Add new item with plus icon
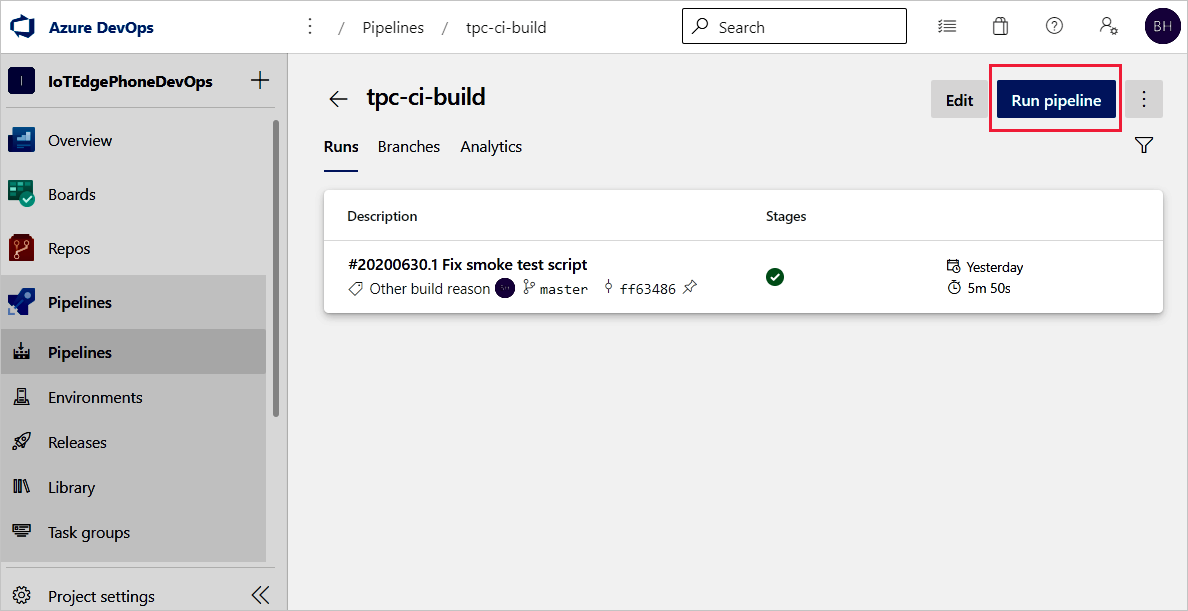 pyautogui.click(x=260, y=81)
